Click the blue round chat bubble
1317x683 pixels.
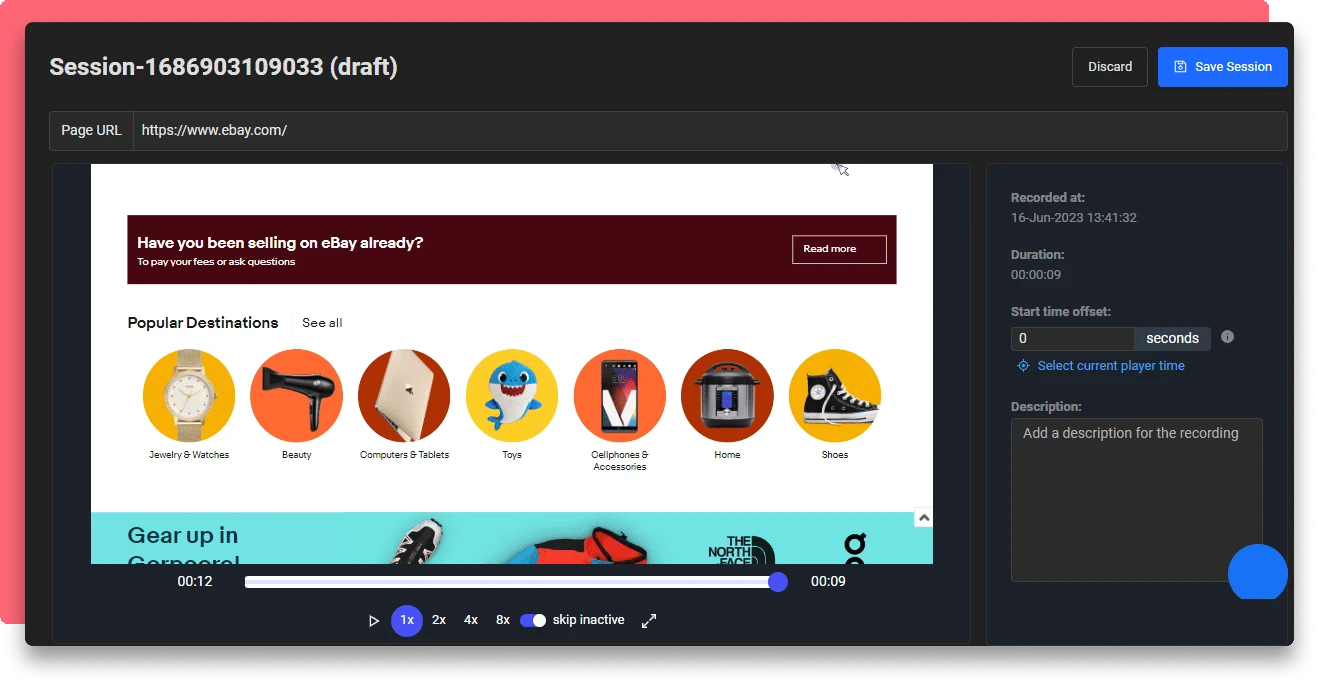click(1258, 573)
